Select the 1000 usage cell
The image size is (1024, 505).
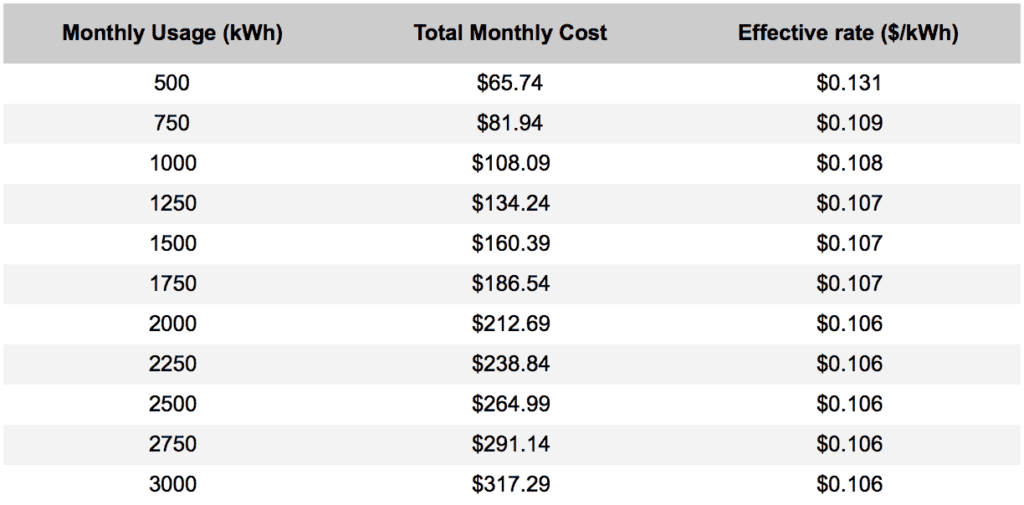click(172, 163)
